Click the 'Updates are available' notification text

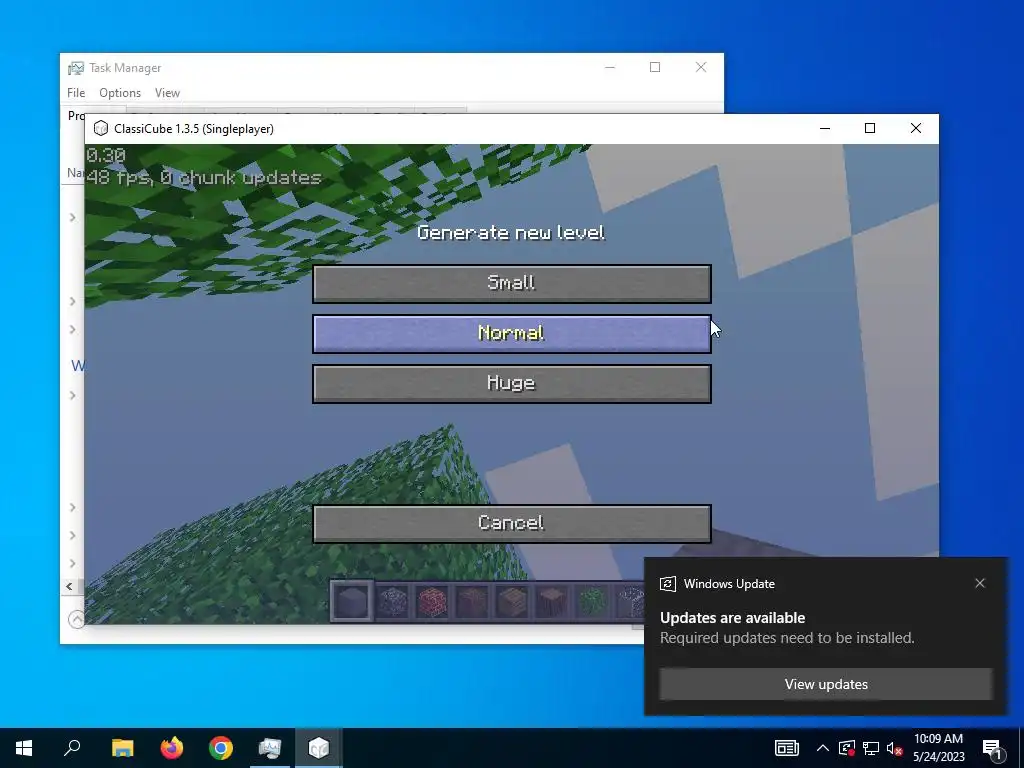(732, 618)
